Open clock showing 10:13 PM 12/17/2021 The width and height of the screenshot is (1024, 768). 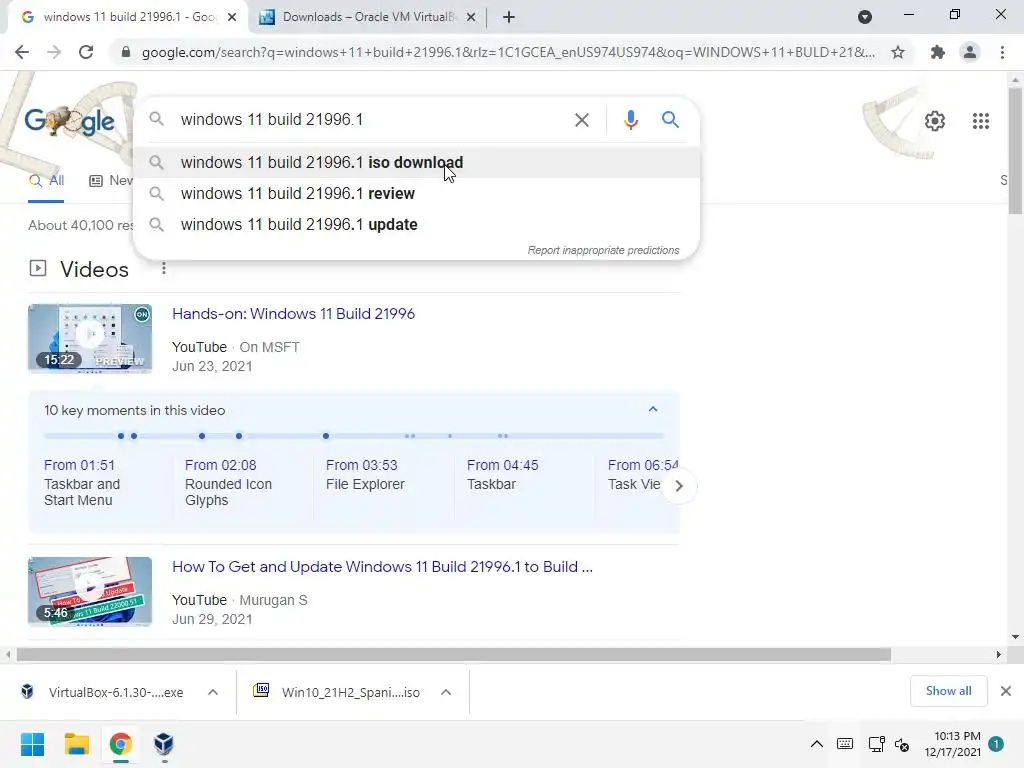point(952,744)
